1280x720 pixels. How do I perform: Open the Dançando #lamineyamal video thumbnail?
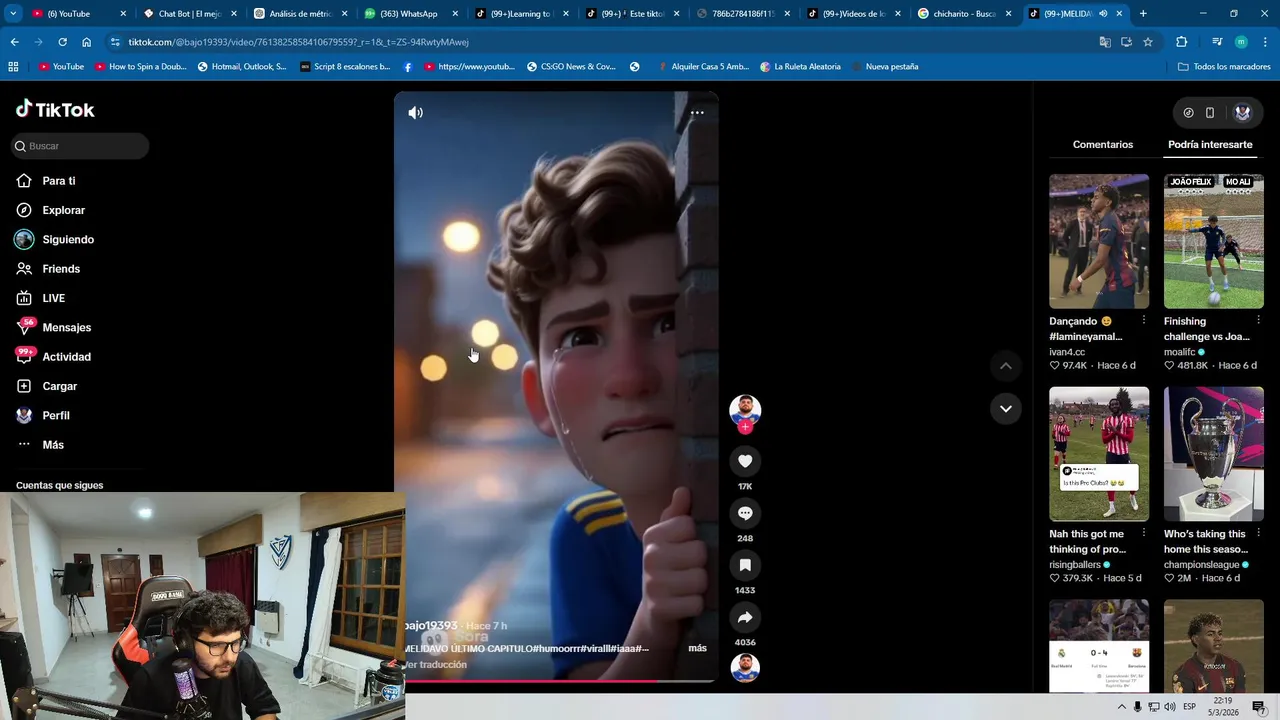[x=1099, y=241]
